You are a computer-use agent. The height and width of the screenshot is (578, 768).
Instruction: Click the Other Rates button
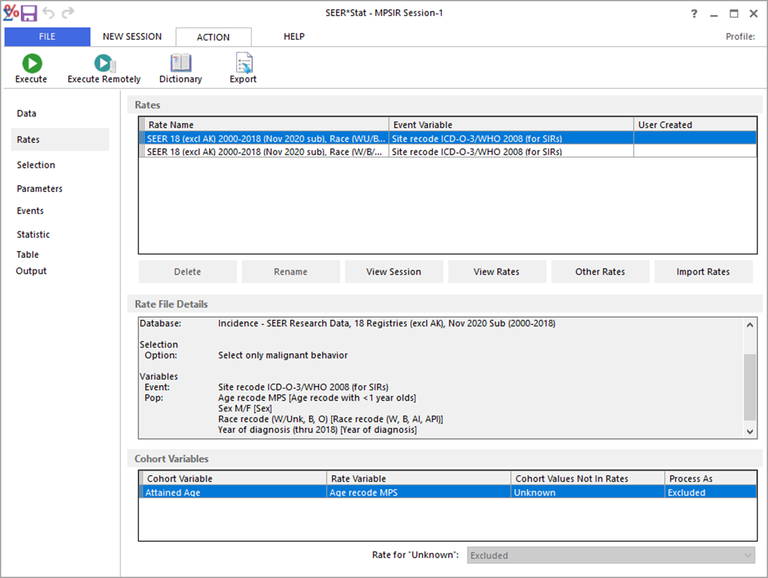click(600, 272)
